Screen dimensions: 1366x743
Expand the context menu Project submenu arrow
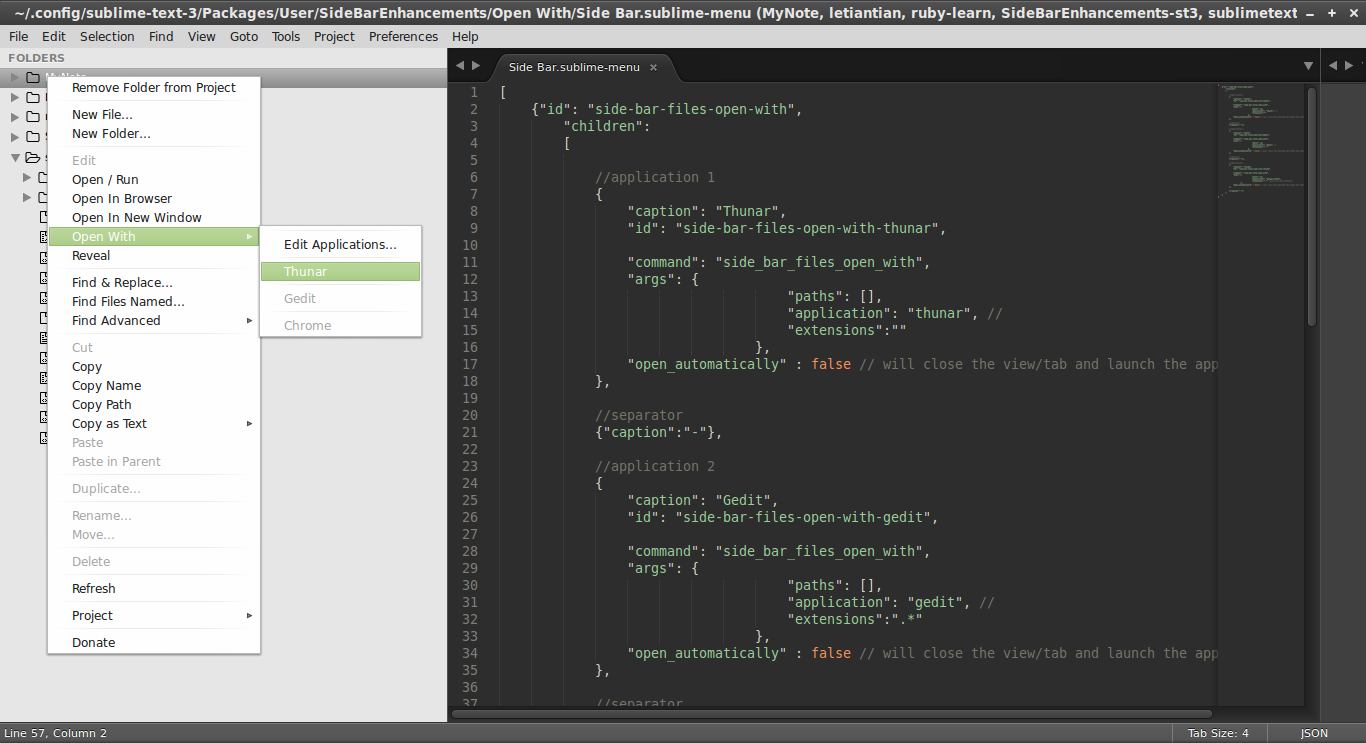250,616
